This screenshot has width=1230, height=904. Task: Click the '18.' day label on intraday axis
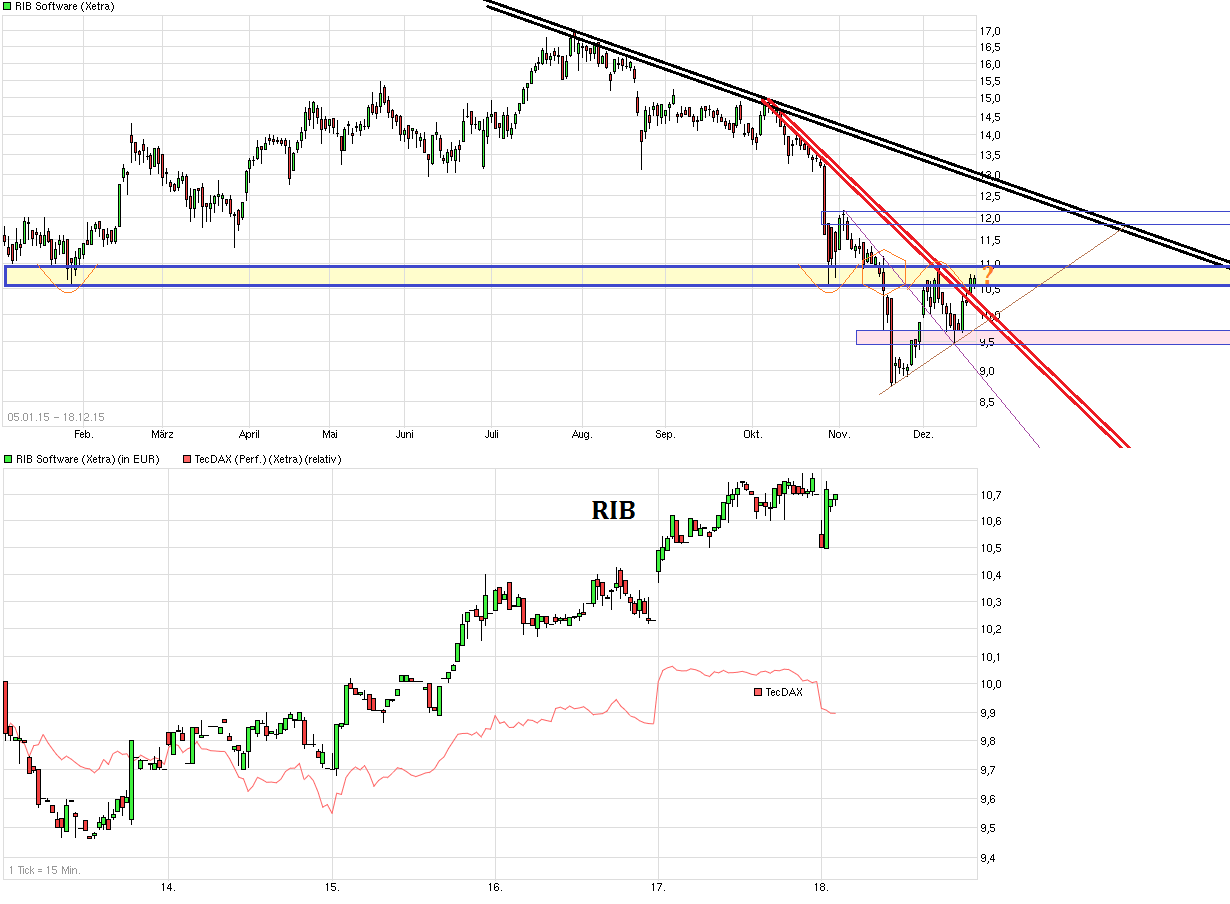click(822, 887)
